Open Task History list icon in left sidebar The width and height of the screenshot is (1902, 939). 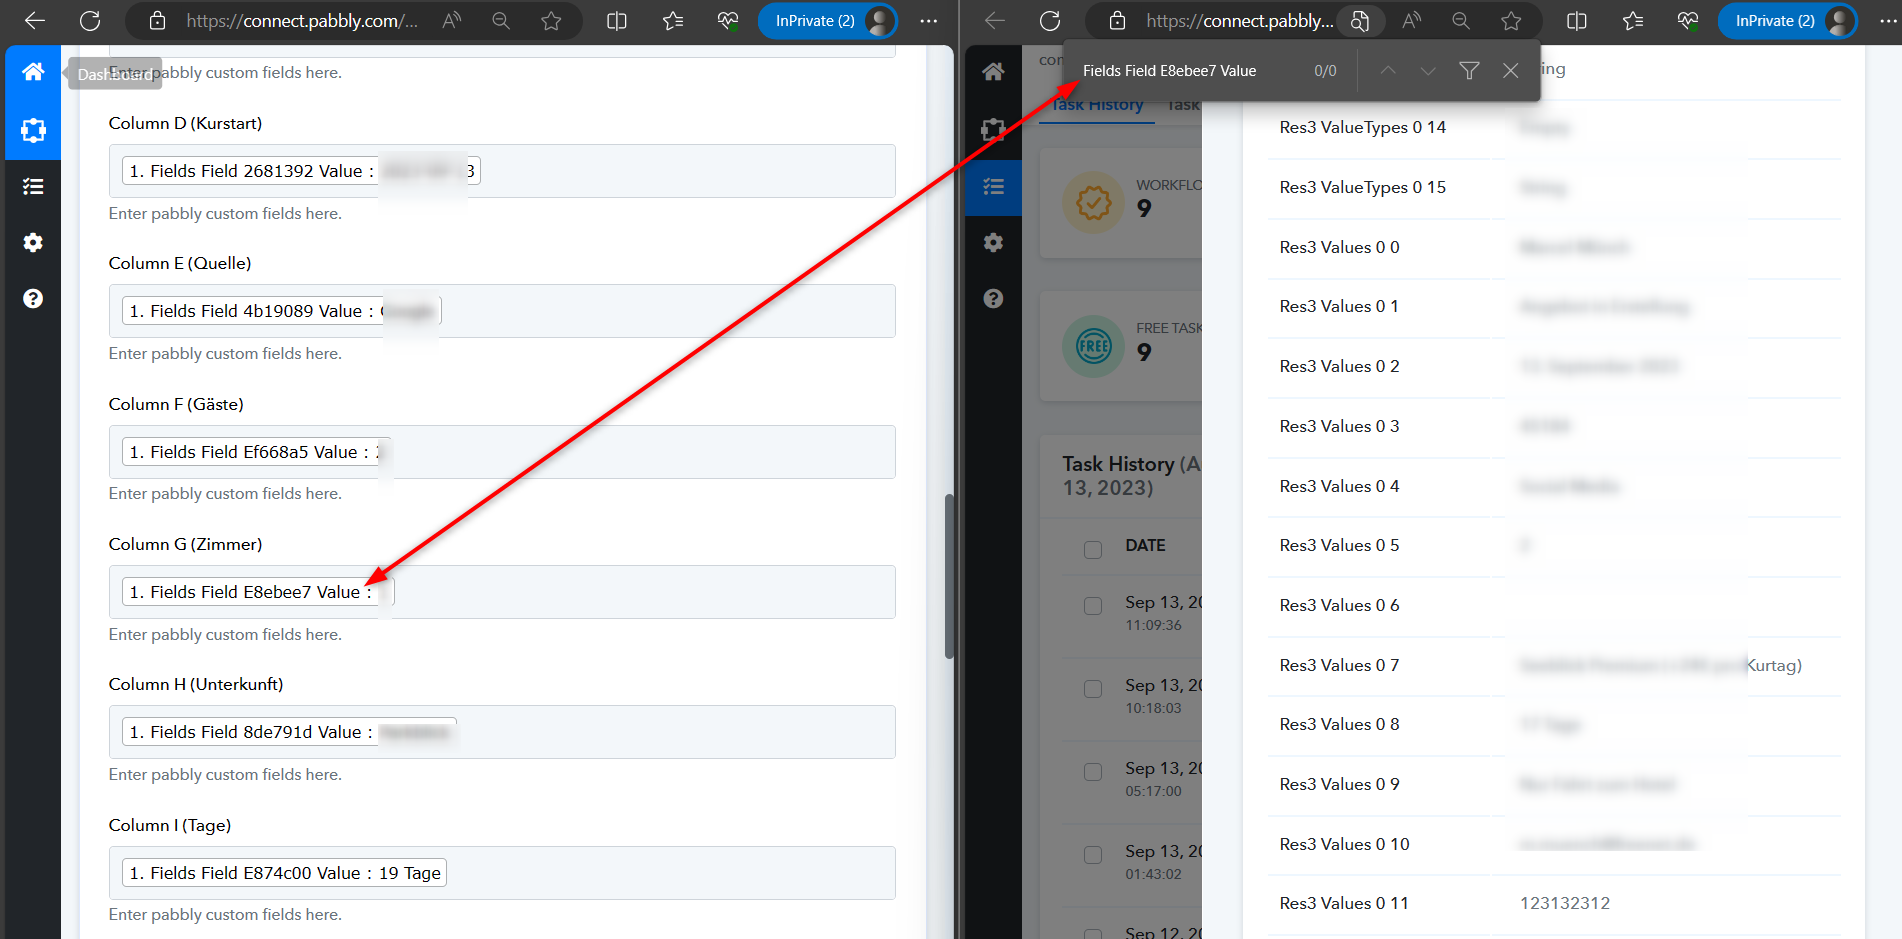click(33, 186)
